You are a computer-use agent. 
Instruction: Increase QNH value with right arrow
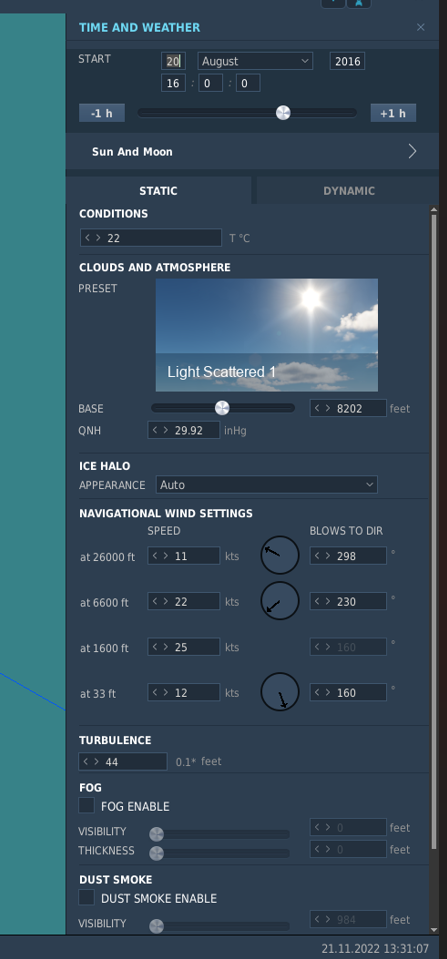[166, 430]
